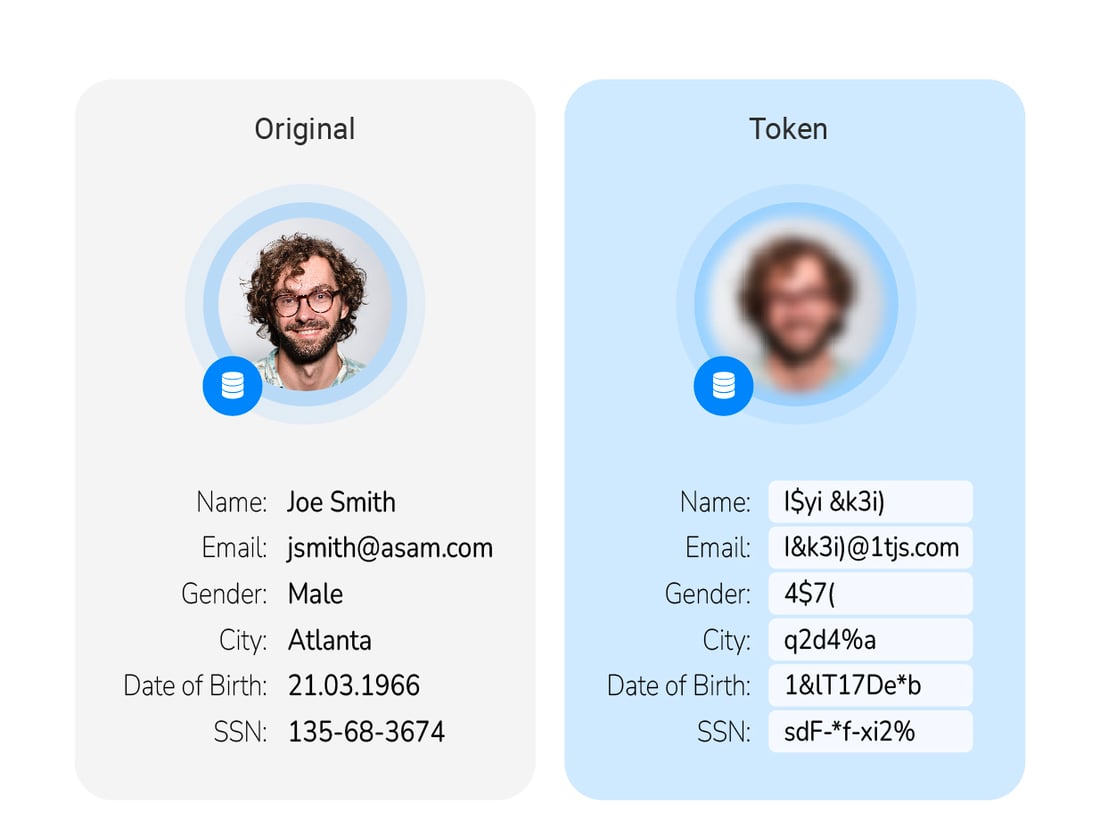Screen dimensions: 1100x819
Task: Click the tokenized City field q2d4%a
Action: [x=870, y=640]
